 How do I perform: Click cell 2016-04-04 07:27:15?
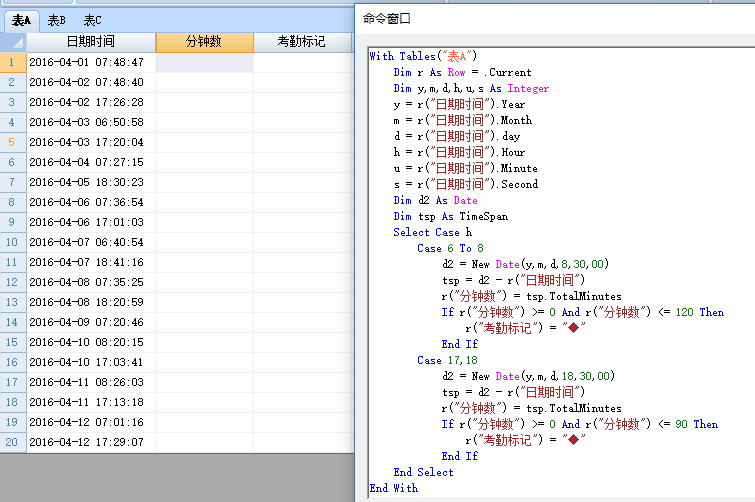tap(91, 162)
